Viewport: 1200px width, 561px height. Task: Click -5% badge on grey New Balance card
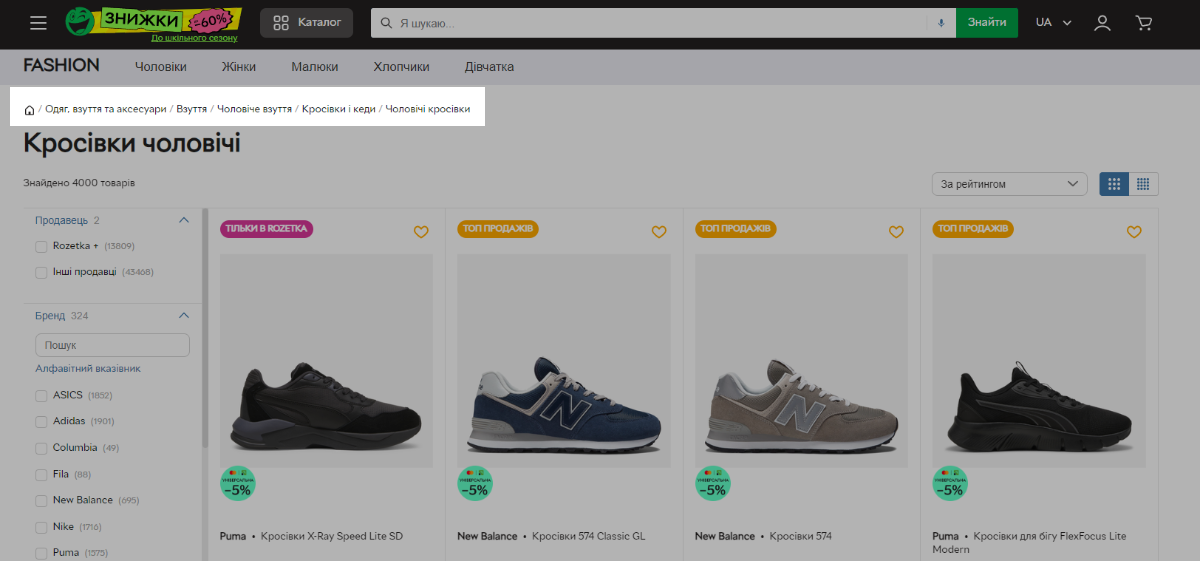coord(712,484)
